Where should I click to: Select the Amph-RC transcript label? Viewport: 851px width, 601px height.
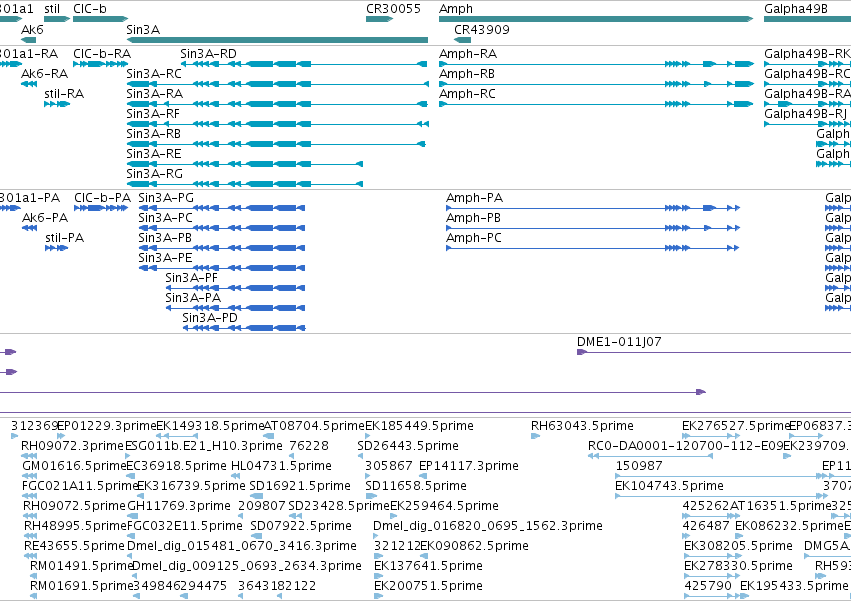[467, 94]
